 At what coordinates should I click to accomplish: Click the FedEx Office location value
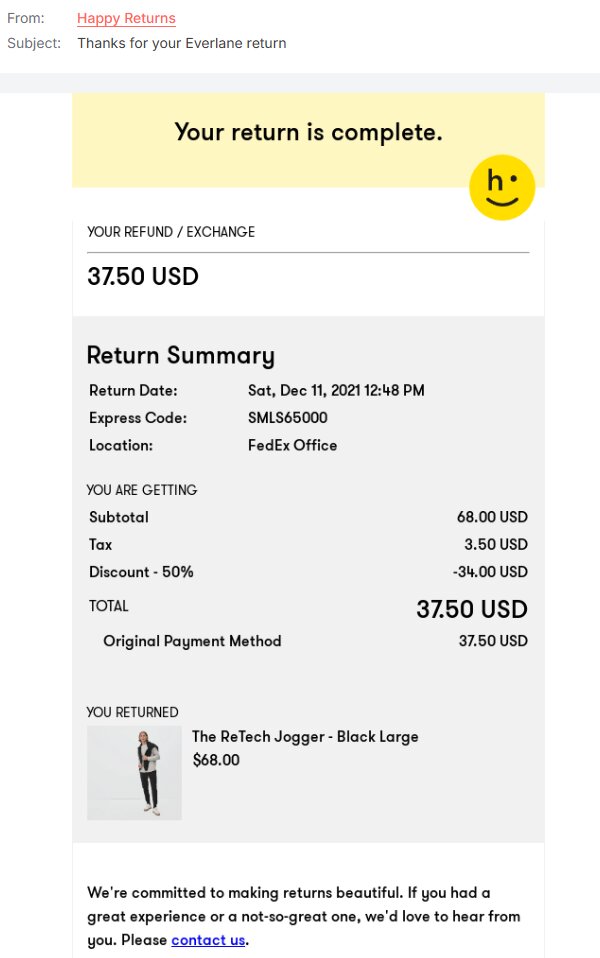click(x=290, y=445)
